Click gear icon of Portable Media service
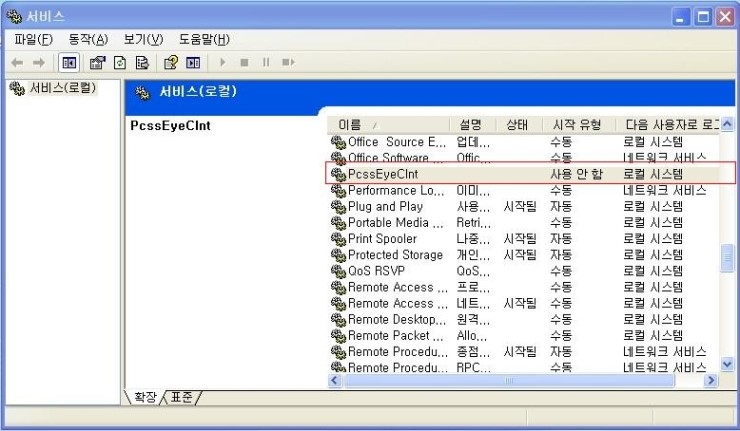740x431 pixels. tap(338, 222)
